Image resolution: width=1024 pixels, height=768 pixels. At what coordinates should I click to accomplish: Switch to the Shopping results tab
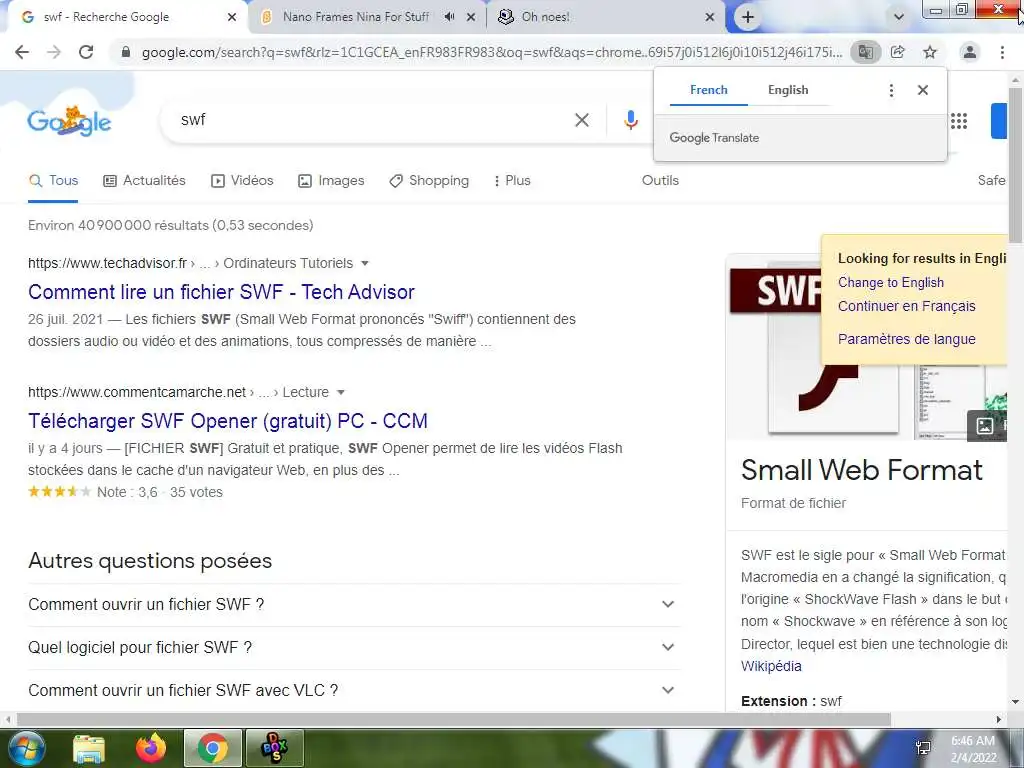pyautogui.click(x=429, y=181)
